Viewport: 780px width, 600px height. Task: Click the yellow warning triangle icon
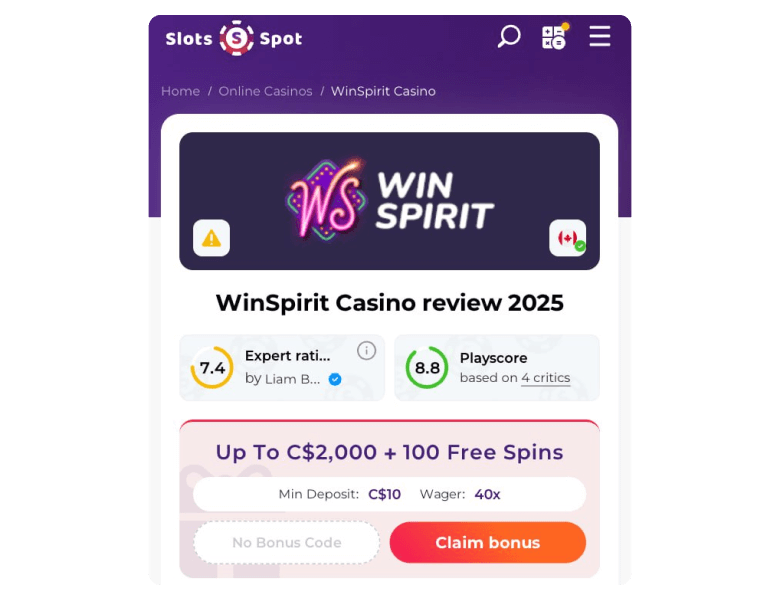(x=211, y=238)
